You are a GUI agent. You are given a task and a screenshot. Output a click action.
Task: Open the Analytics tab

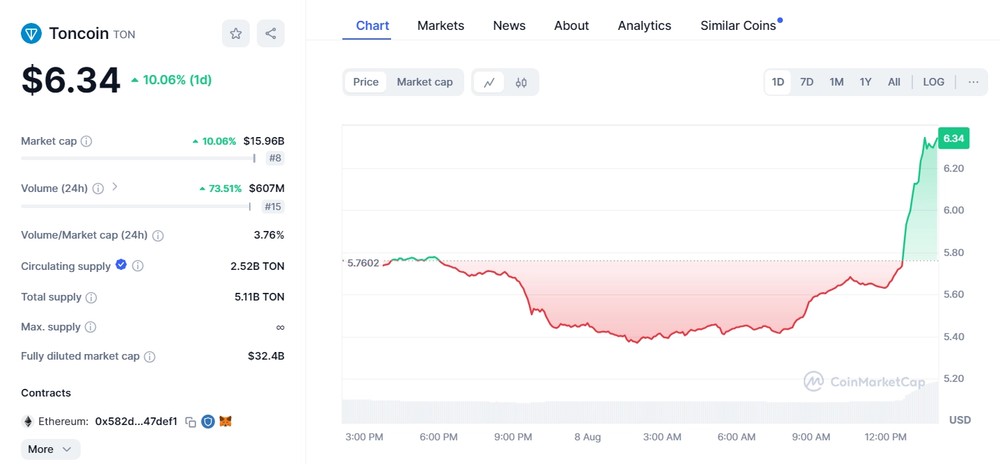coord(644,25)
